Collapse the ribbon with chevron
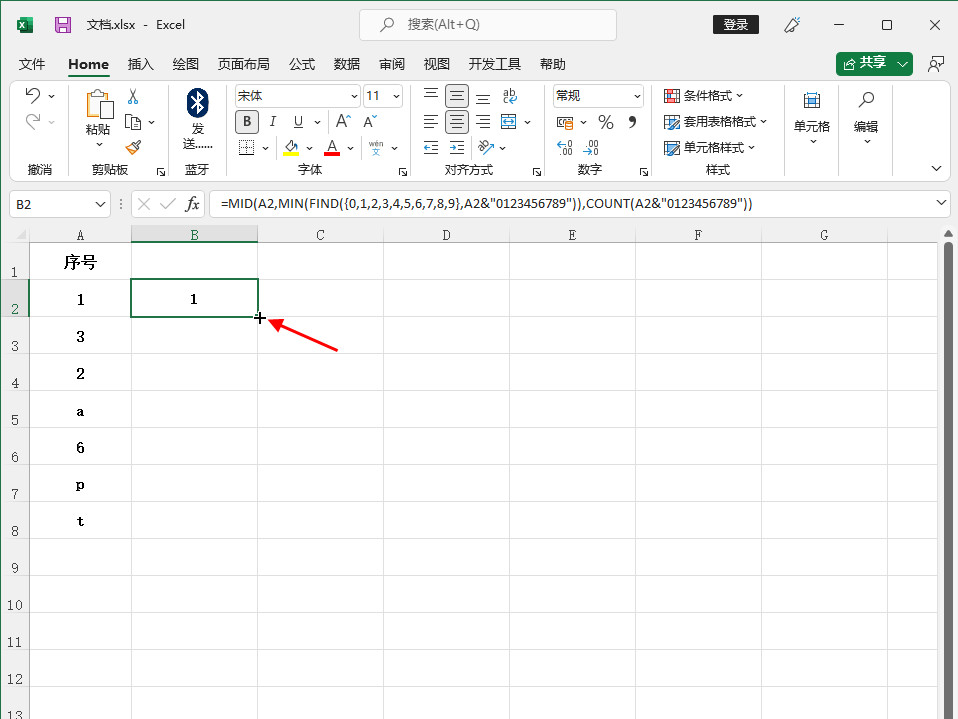This screenshot has width=958, height=719. tap(936, 169)
